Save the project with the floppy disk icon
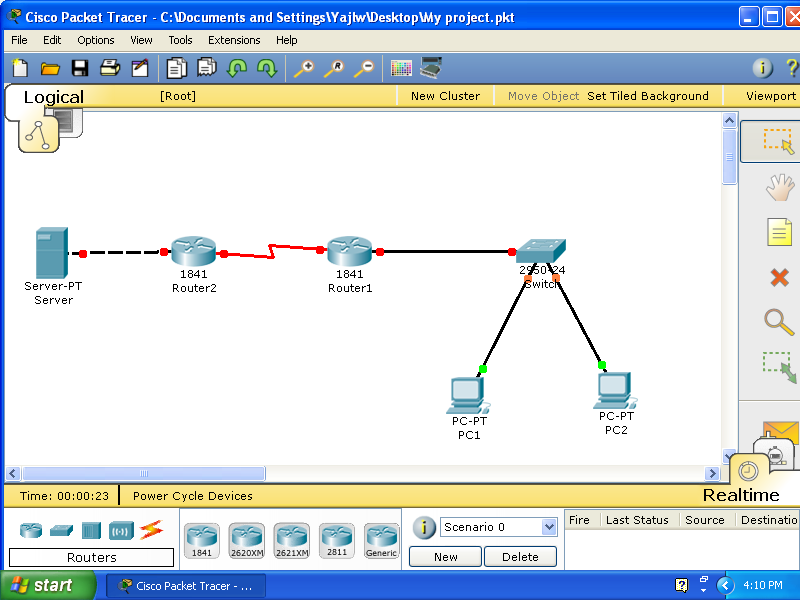800x600 pixels. tap(80, 68)
